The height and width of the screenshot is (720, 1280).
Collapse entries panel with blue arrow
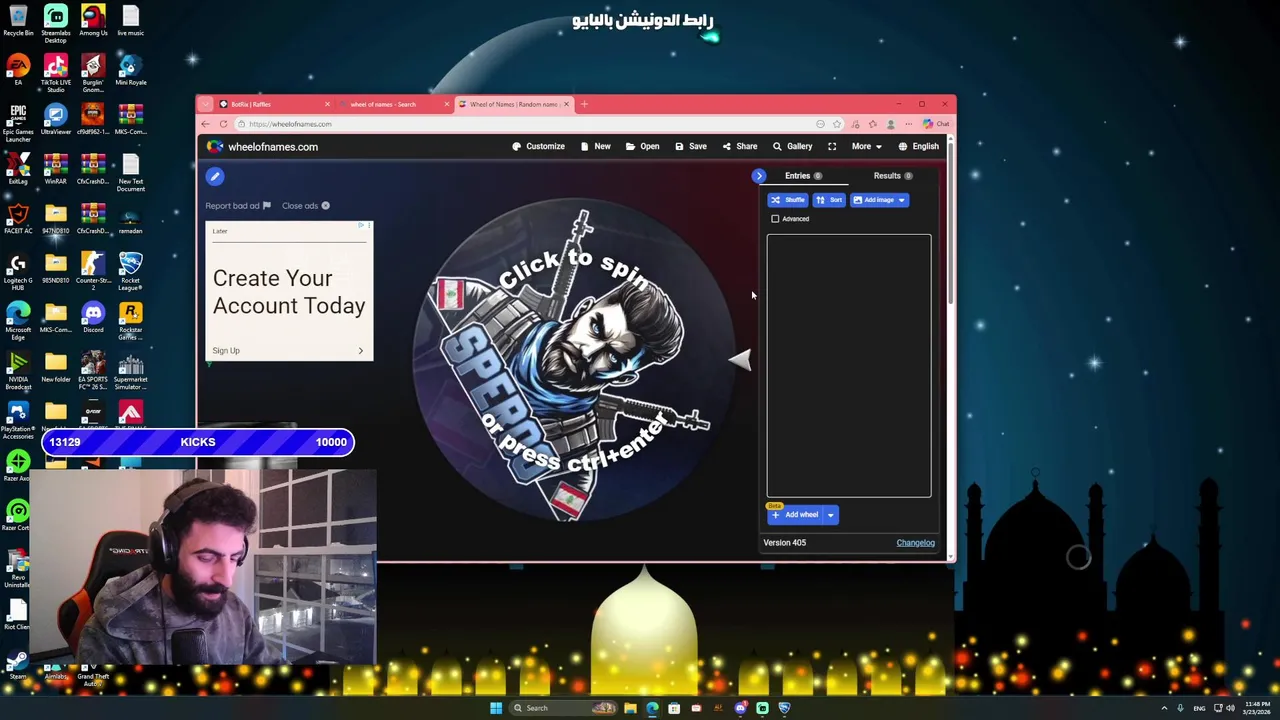tap(759, 176)
